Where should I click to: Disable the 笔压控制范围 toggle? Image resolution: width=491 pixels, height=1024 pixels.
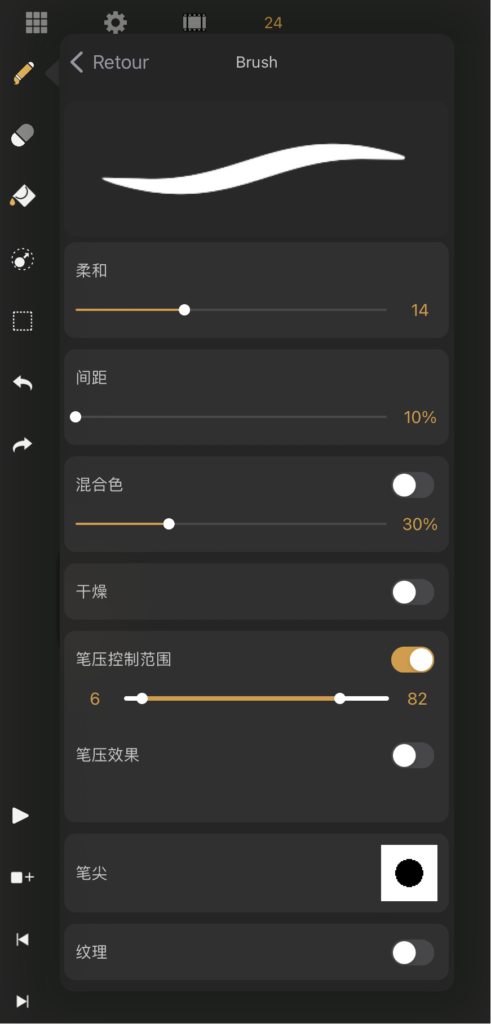click(x=413, y=660)
